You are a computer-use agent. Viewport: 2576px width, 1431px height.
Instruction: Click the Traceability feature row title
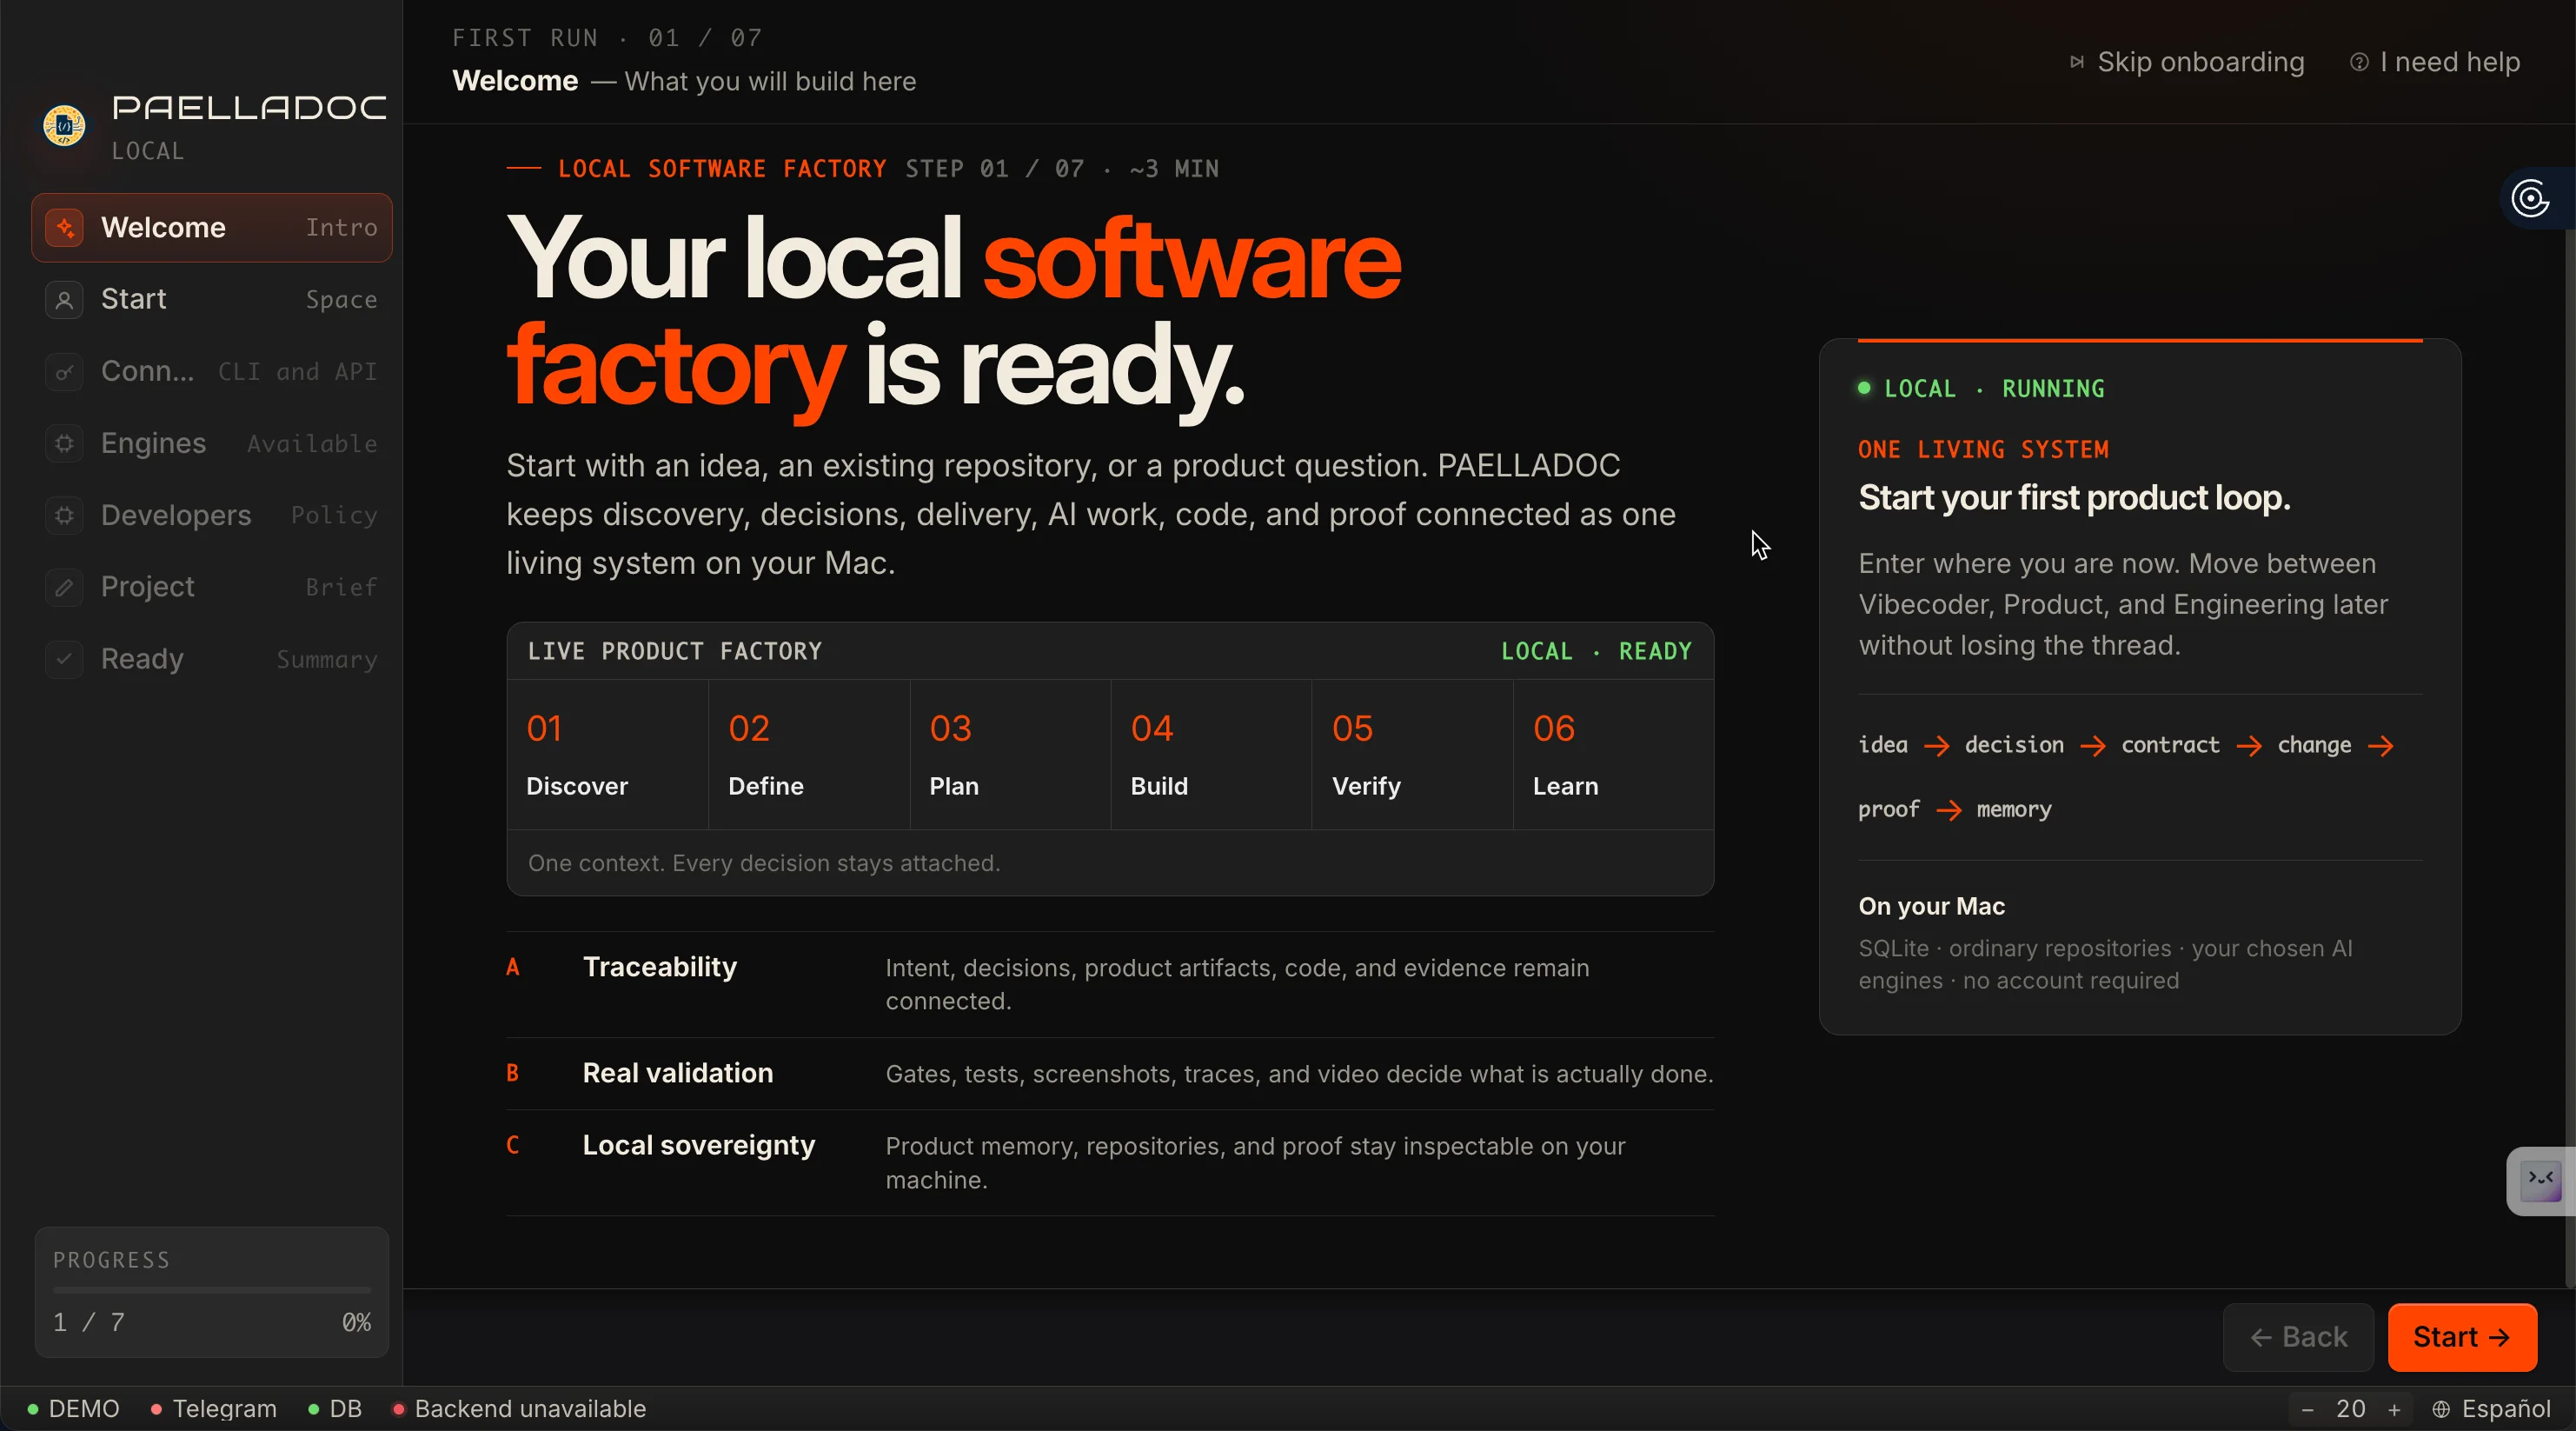point(659,967)
